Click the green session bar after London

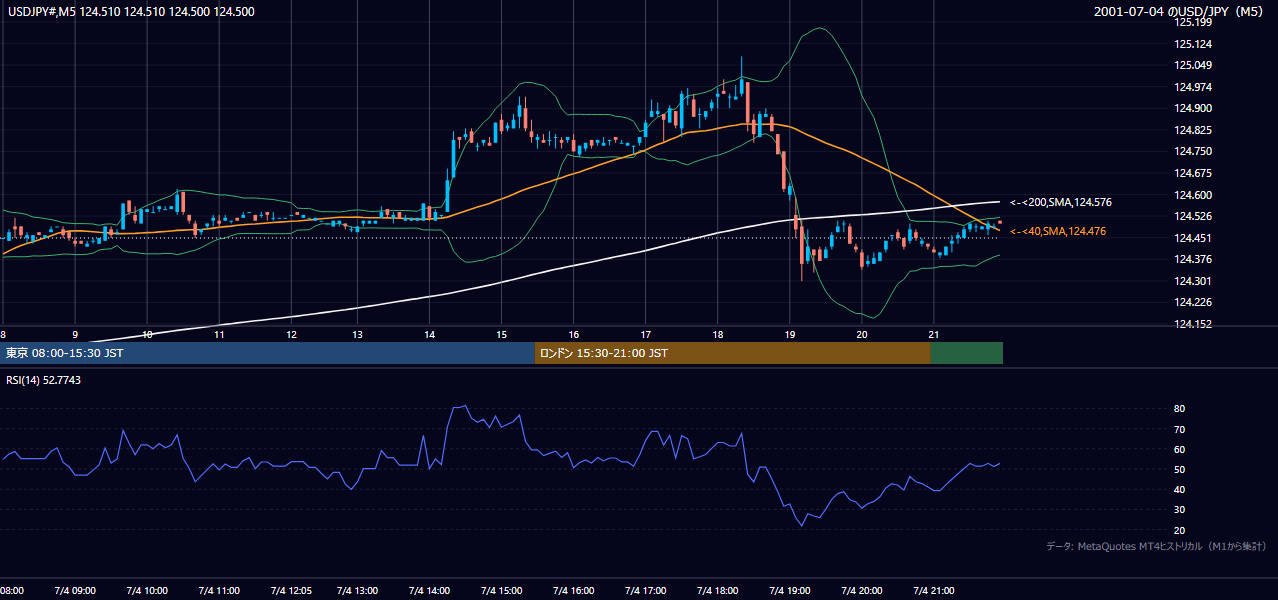967,353
